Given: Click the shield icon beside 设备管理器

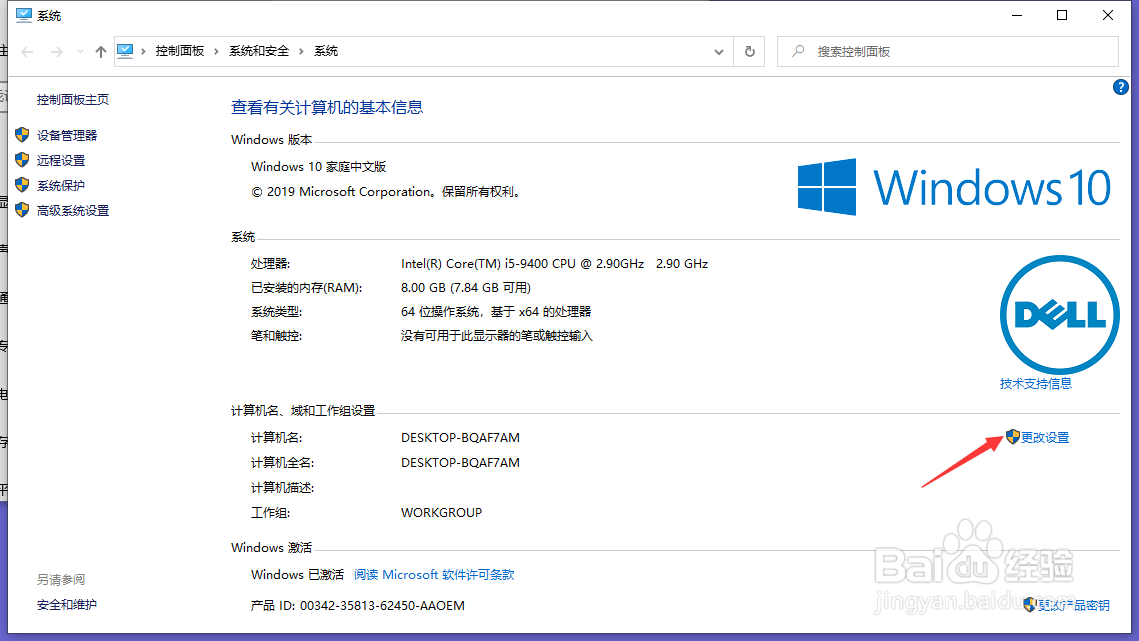Looking at the screenshot, I should click(x=22, y=134).
